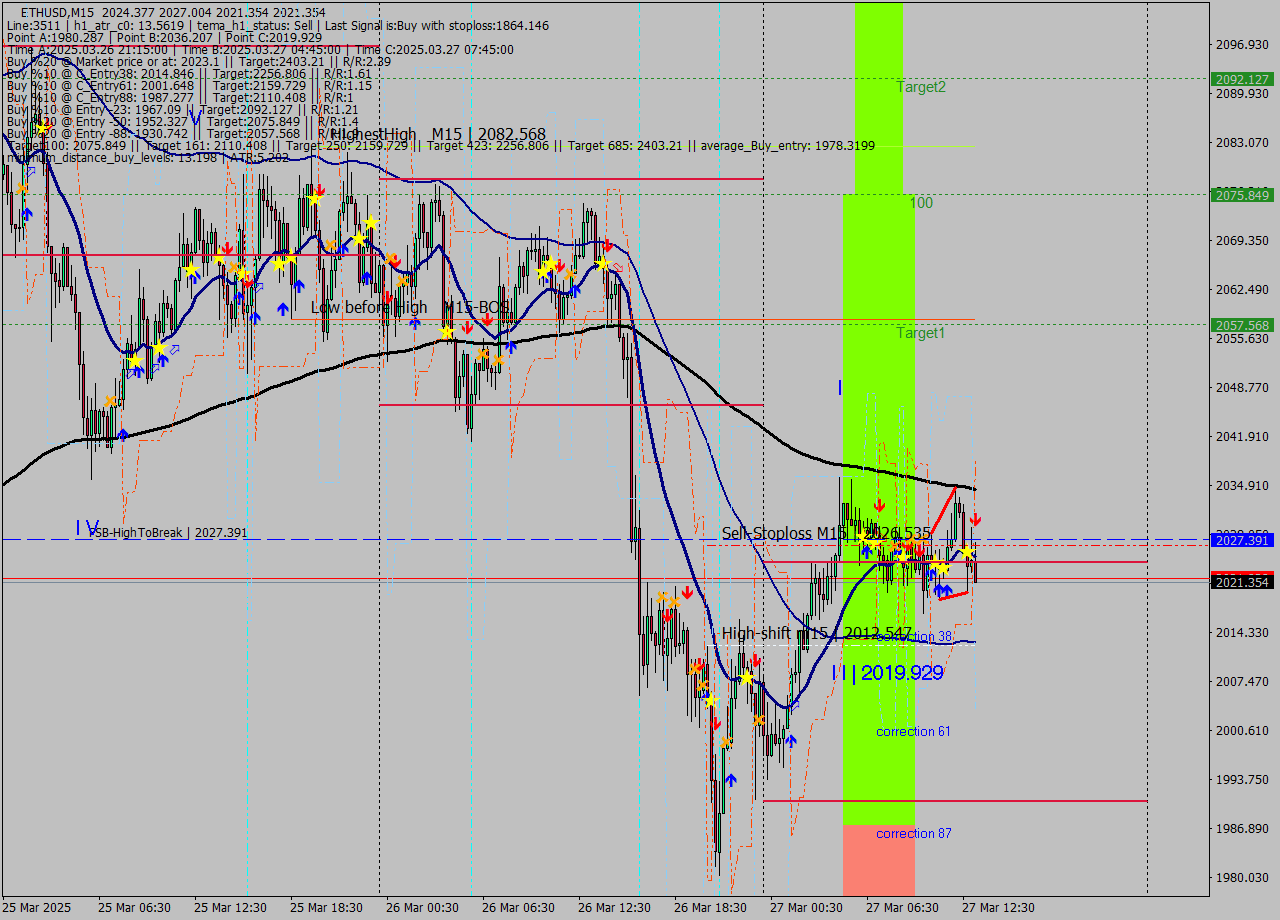This screenshot has height=920, width=1280.
Task: Click the '26 Mar 12:30' time axis label
Action: pos(615,907)
